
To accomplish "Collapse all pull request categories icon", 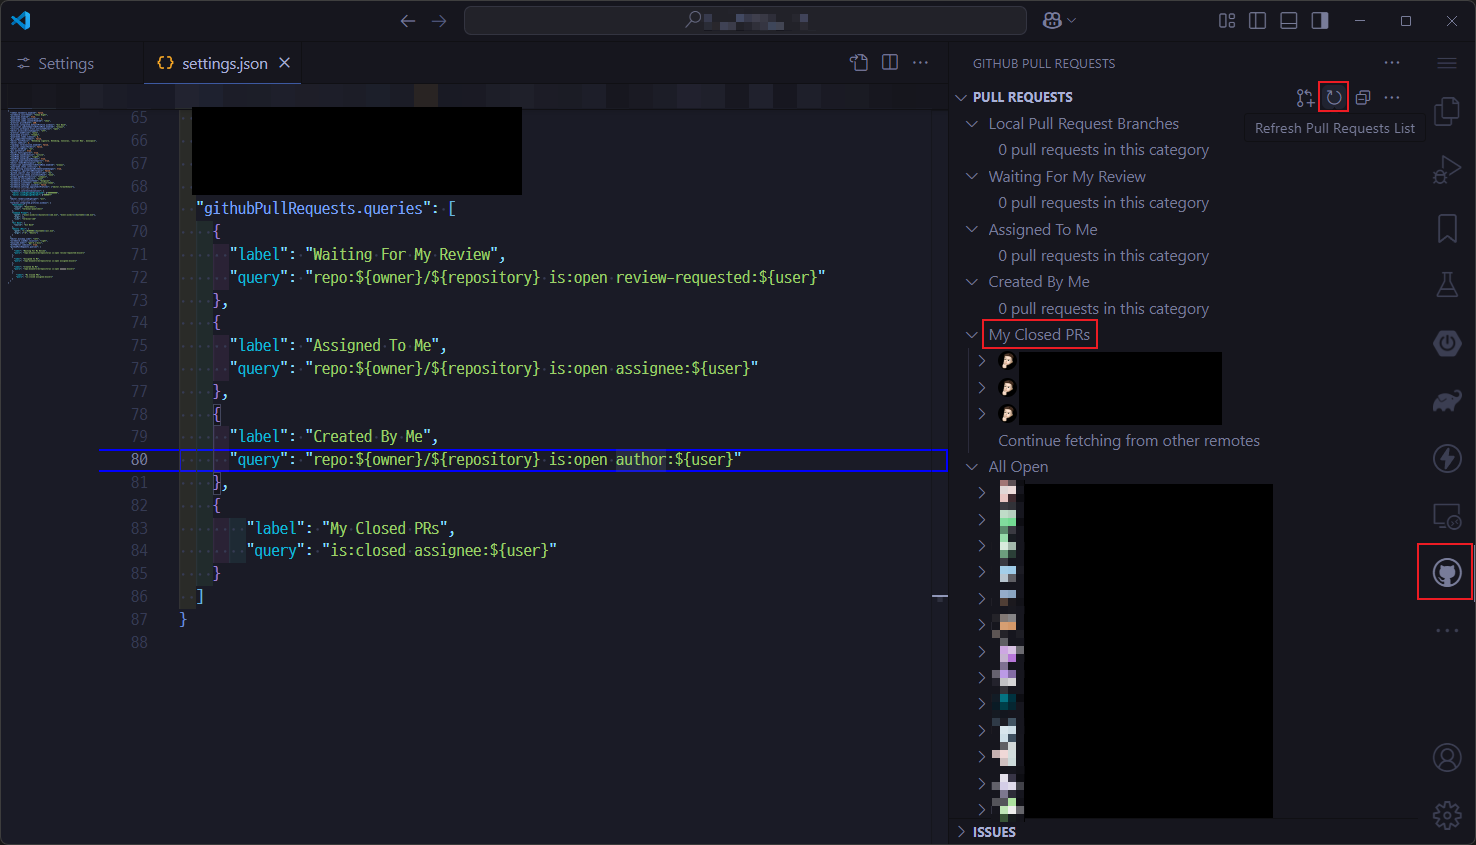I will click(1363, 97).
